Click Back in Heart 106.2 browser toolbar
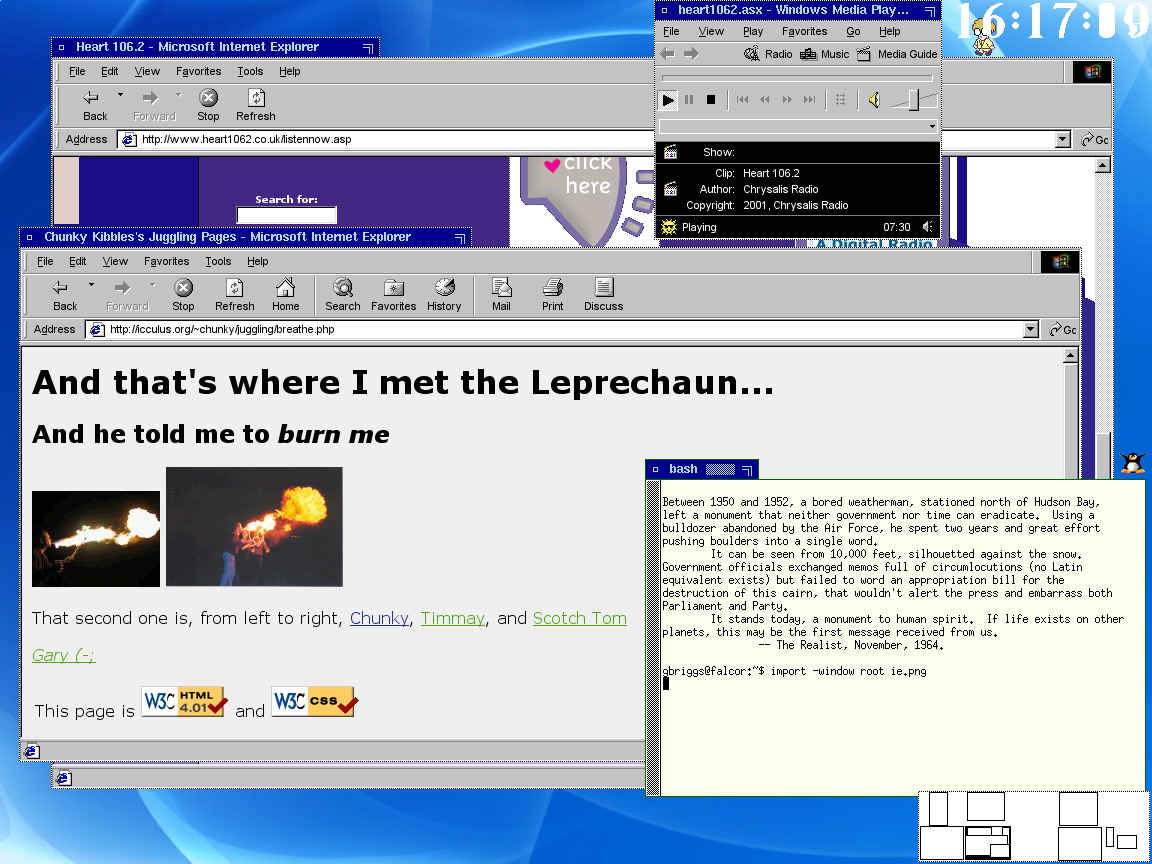Viewport: 1152px width, 864px height. 95,106
